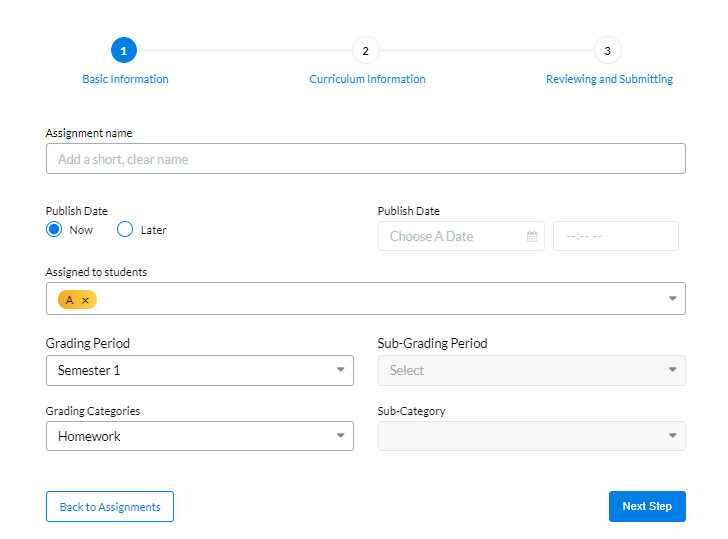Go to Reviewing and Submitting step
728x539 pixels.
point(609,79)
